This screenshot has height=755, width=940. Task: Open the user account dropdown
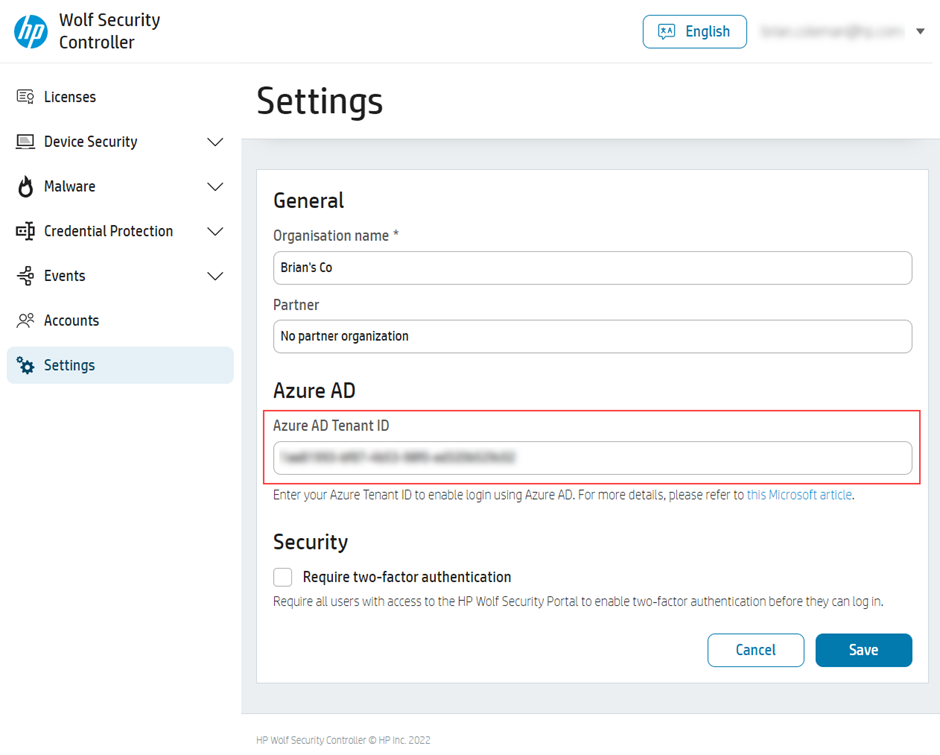919,31
